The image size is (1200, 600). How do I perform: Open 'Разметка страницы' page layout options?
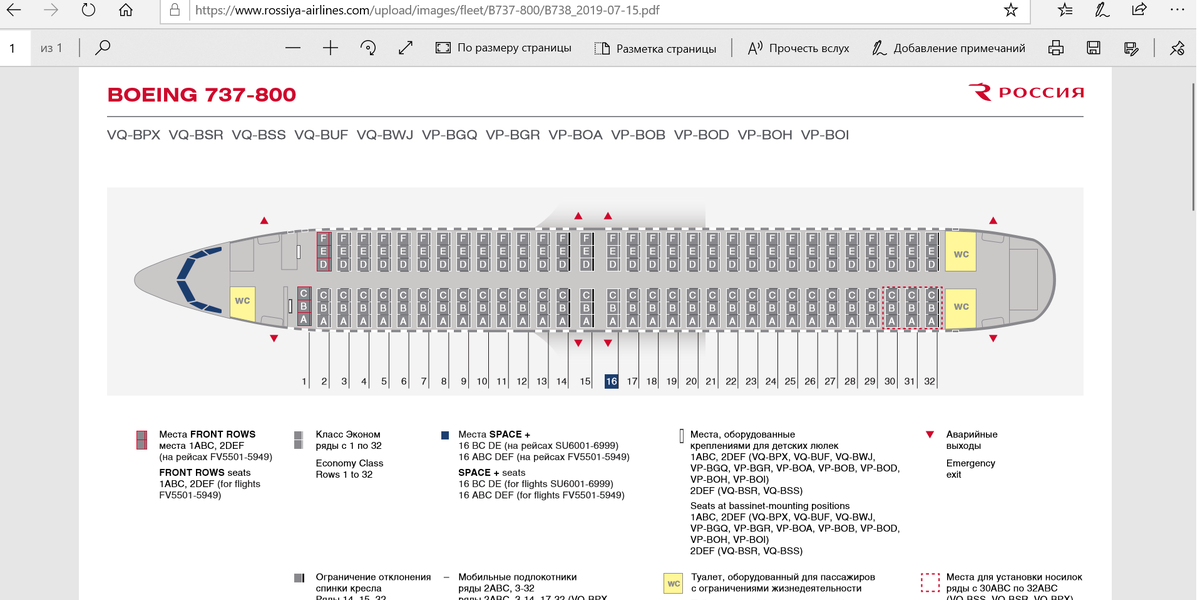pos(655,48)
